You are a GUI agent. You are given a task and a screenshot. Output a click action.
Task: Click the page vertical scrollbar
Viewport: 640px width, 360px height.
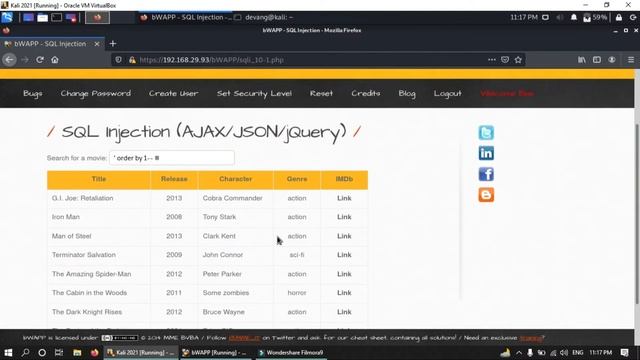click(637, 214)
